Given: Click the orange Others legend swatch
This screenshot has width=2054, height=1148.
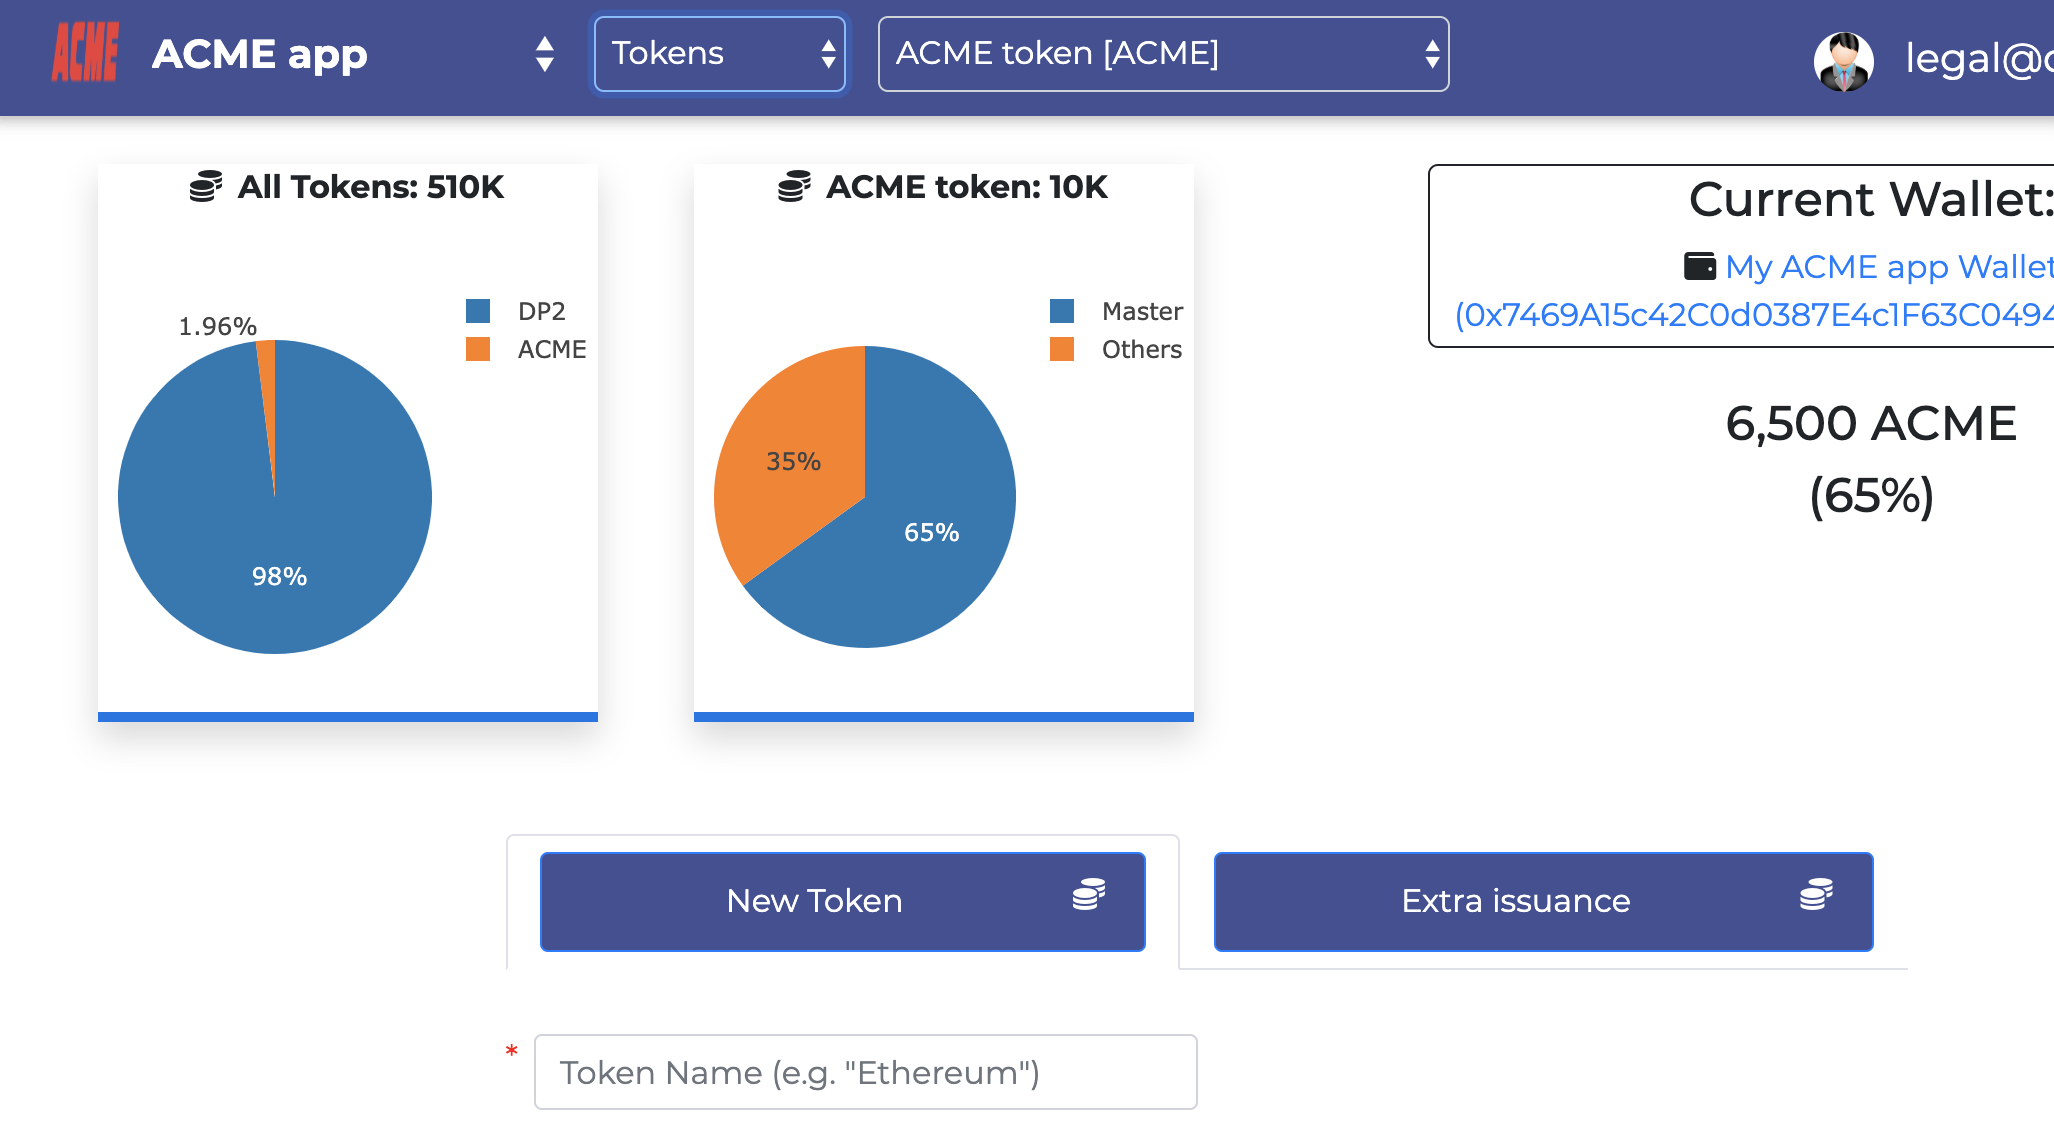Looking at the screenshot, I should coord(1064,349).
